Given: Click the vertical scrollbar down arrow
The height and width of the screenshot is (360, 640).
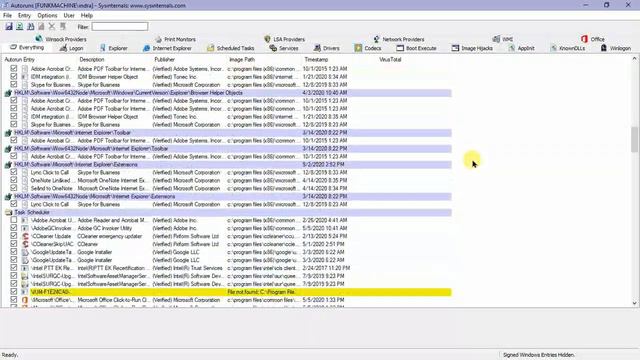Looking at the screenshot, I should click(x=634, y=303).
